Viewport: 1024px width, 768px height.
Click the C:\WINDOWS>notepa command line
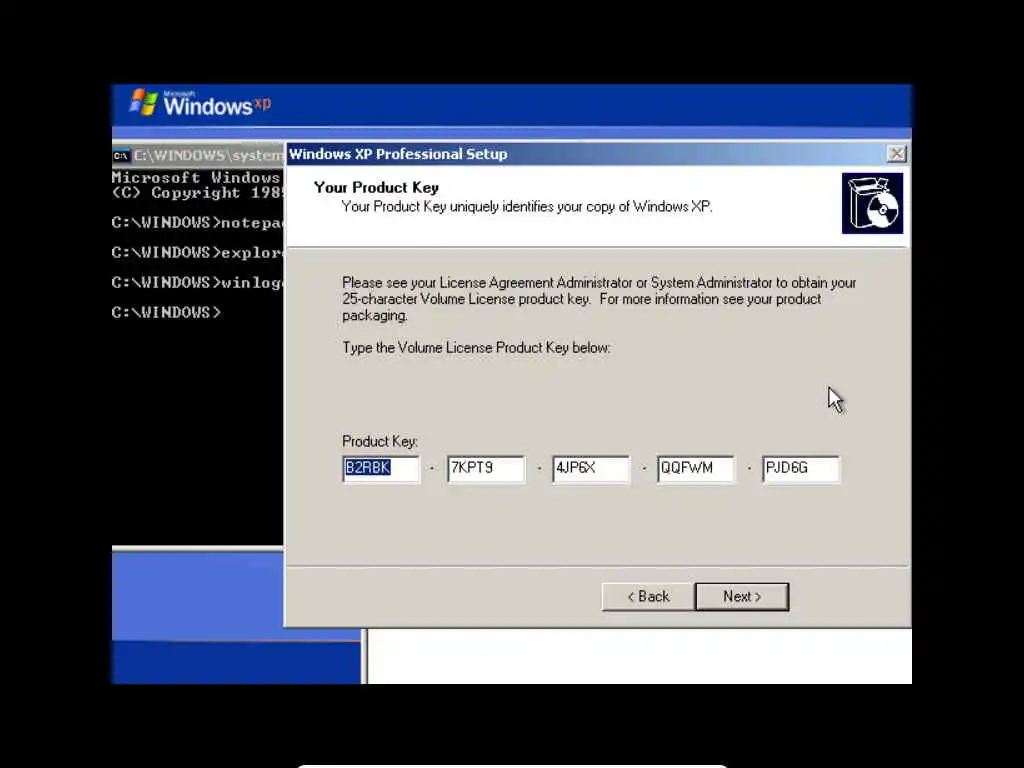(197, 223)
